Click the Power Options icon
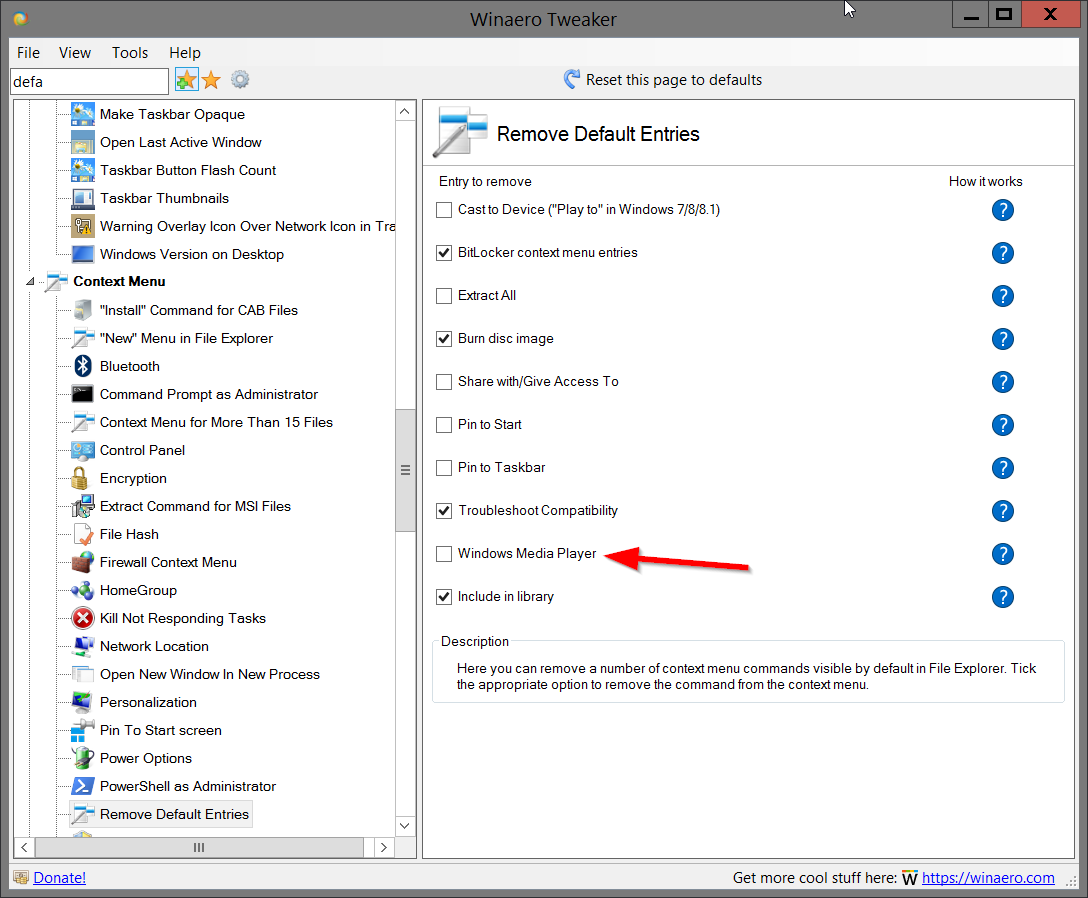Screen dimensions: 1088x898 click(x=83, y=759)
